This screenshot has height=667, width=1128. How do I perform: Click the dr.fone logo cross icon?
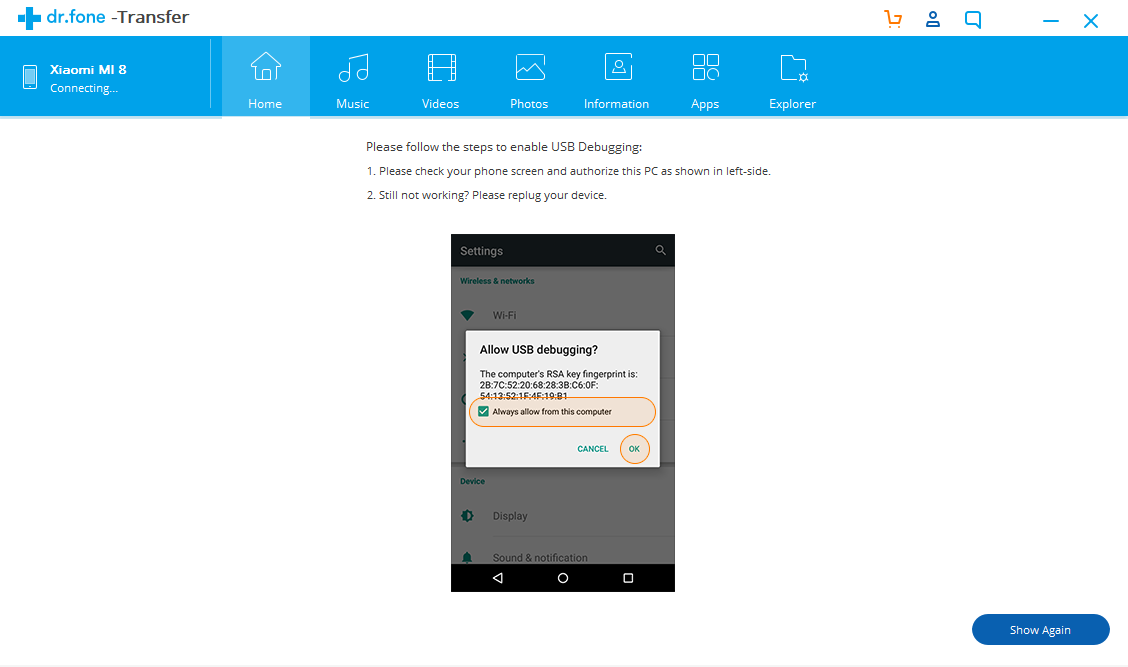[29, 18]
